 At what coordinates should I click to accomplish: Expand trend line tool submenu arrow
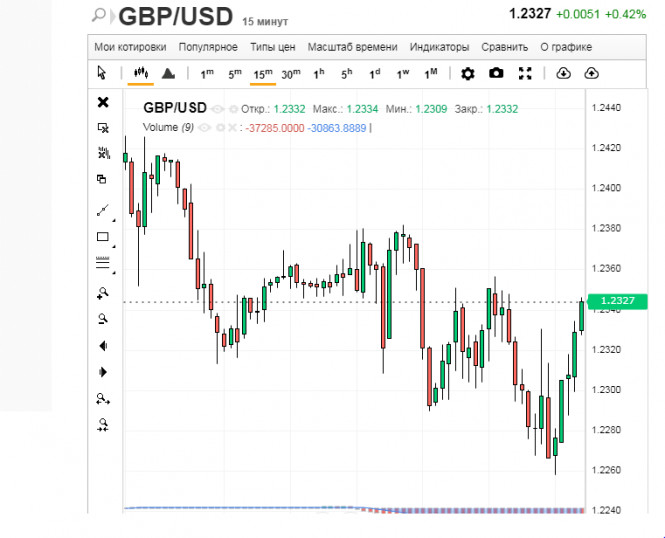tap(114, 220)
